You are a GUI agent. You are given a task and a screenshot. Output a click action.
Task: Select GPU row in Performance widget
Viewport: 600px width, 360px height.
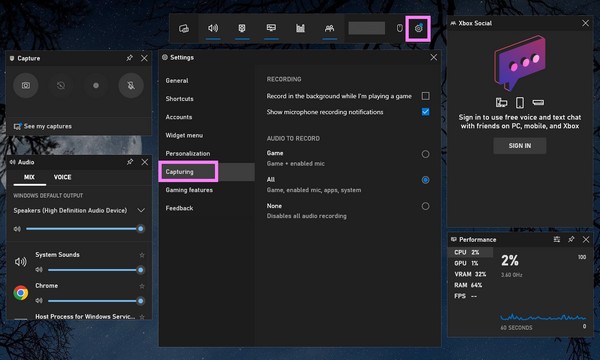[x=470, y=263]
